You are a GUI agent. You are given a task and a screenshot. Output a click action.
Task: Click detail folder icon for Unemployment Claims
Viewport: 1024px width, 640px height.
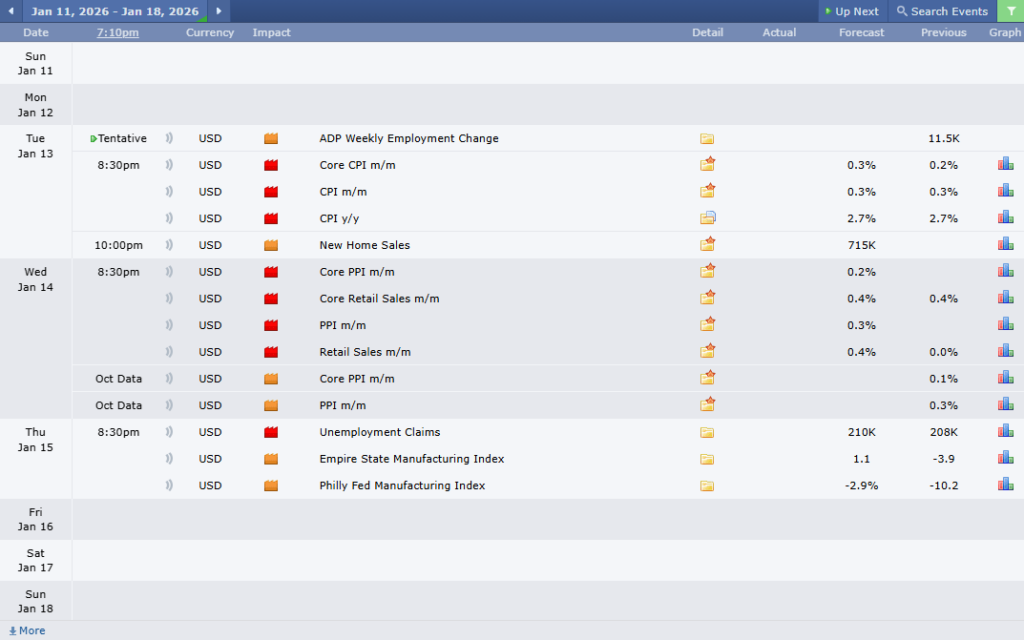click(x=707, y=432)
